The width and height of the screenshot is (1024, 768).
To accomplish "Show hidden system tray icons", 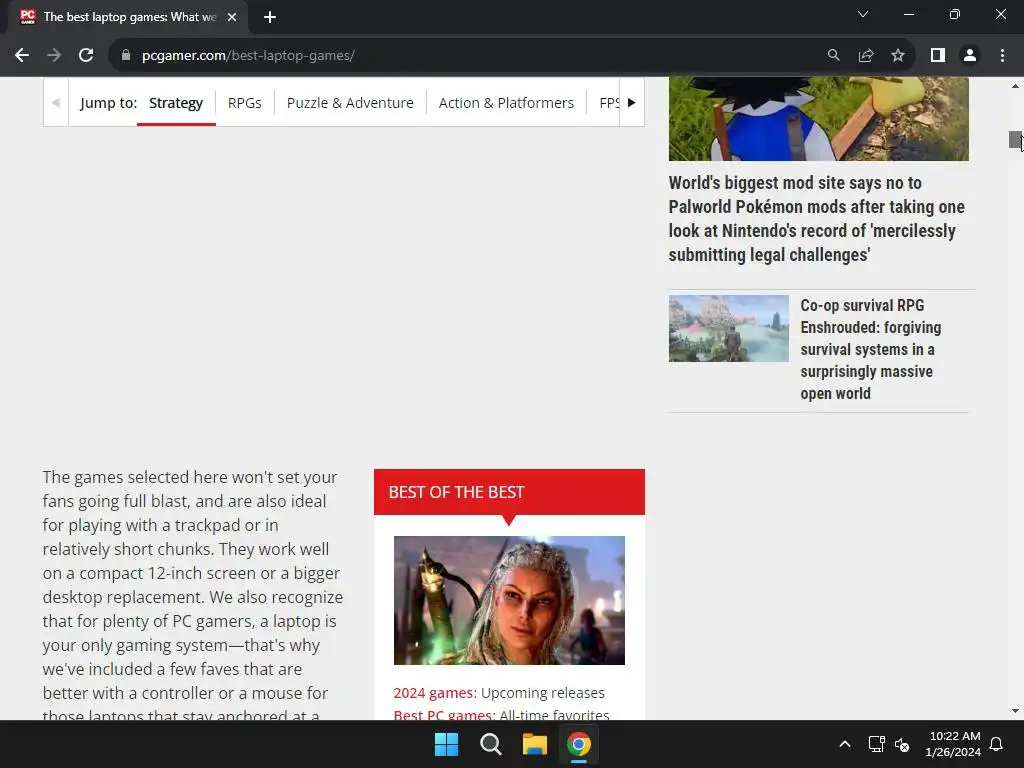I will (844, 744).
